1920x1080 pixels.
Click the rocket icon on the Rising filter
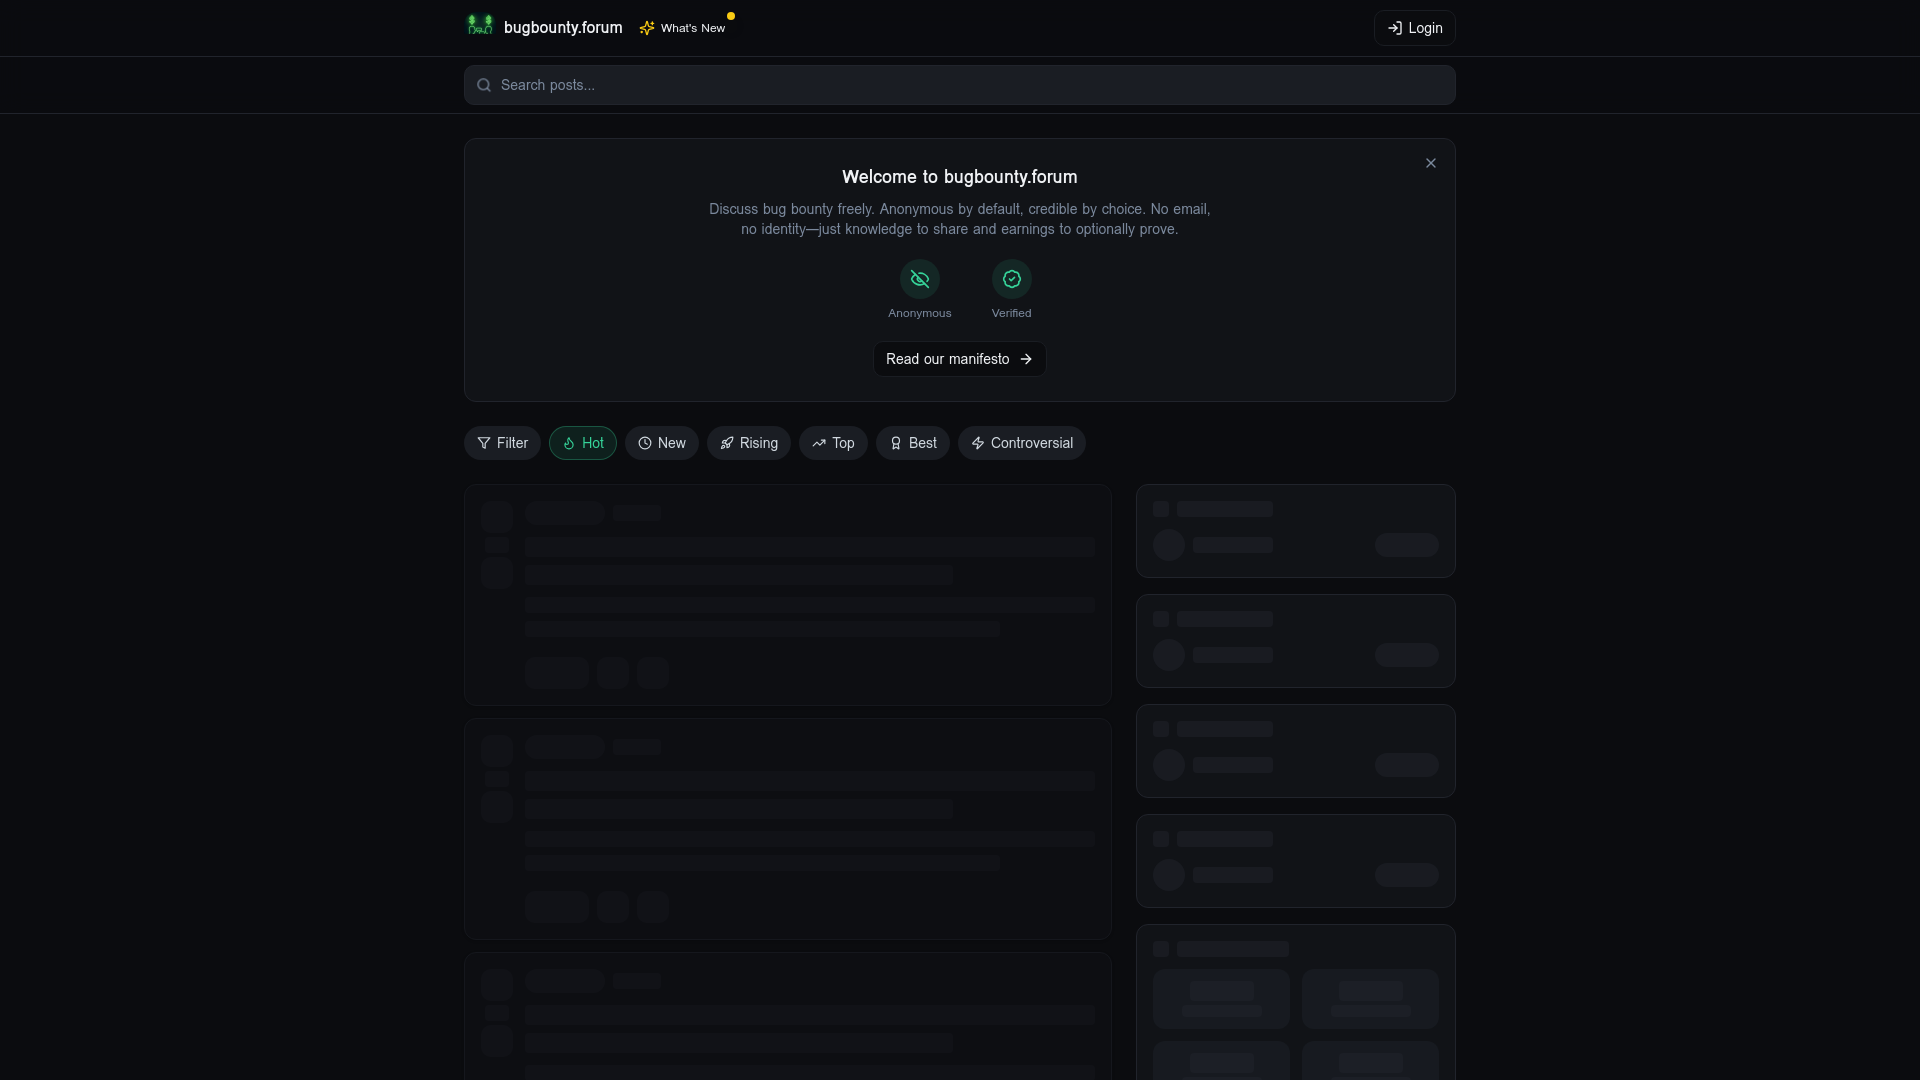tap(729, 443)
